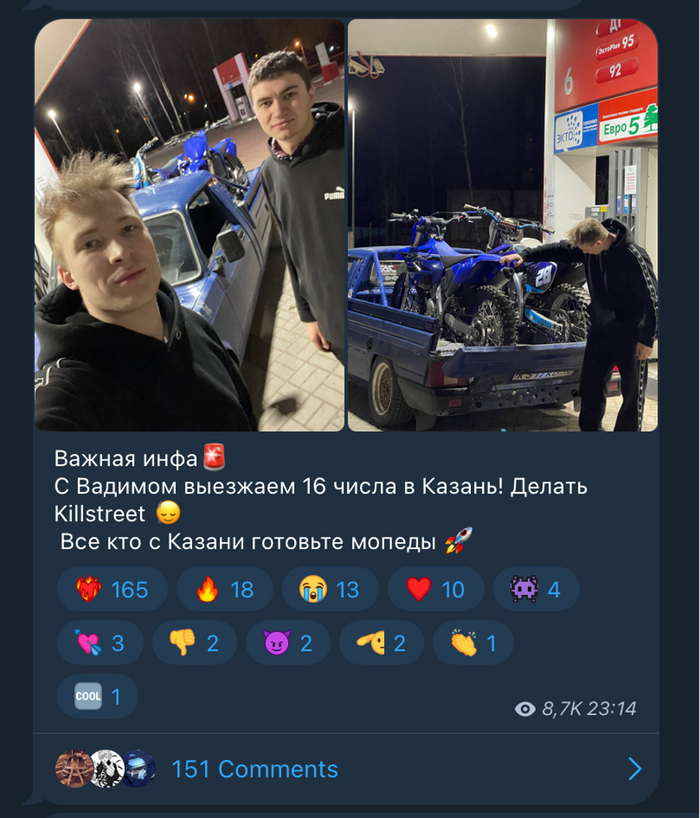Add a red heart reaction
700x818 pixels.
(x=436, y=590)
